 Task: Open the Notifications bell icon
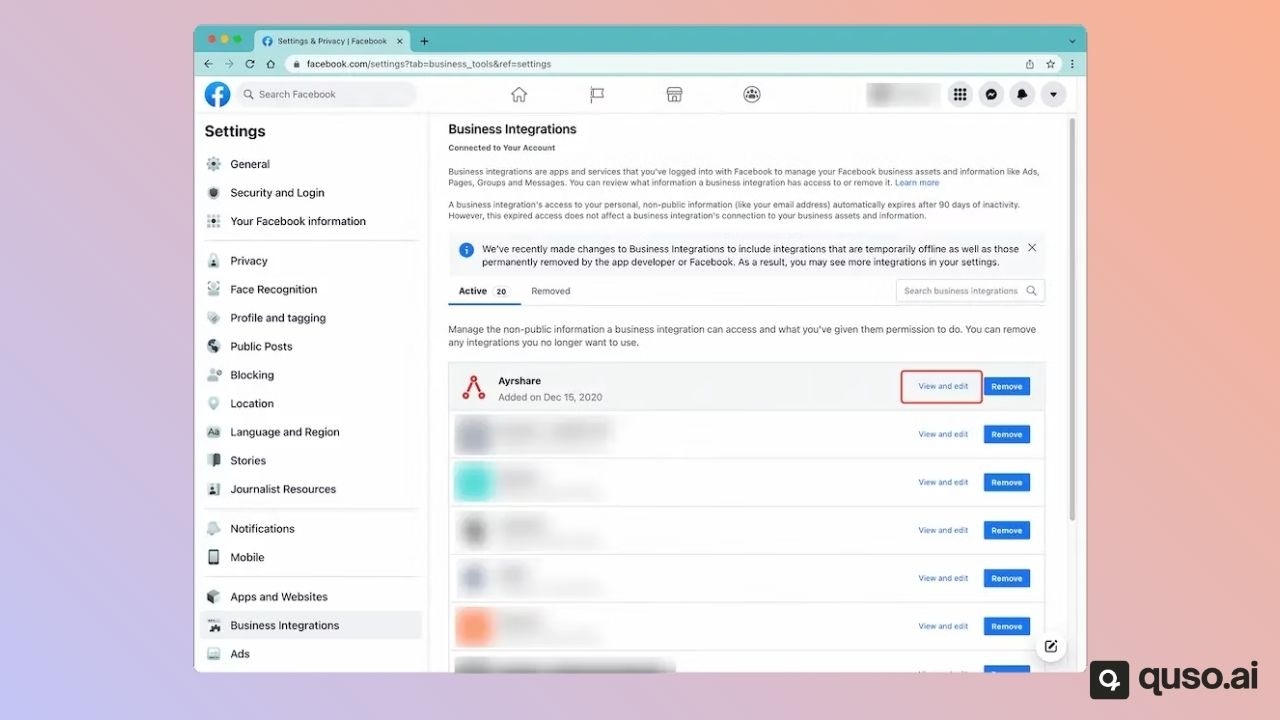coord(1022,94)
